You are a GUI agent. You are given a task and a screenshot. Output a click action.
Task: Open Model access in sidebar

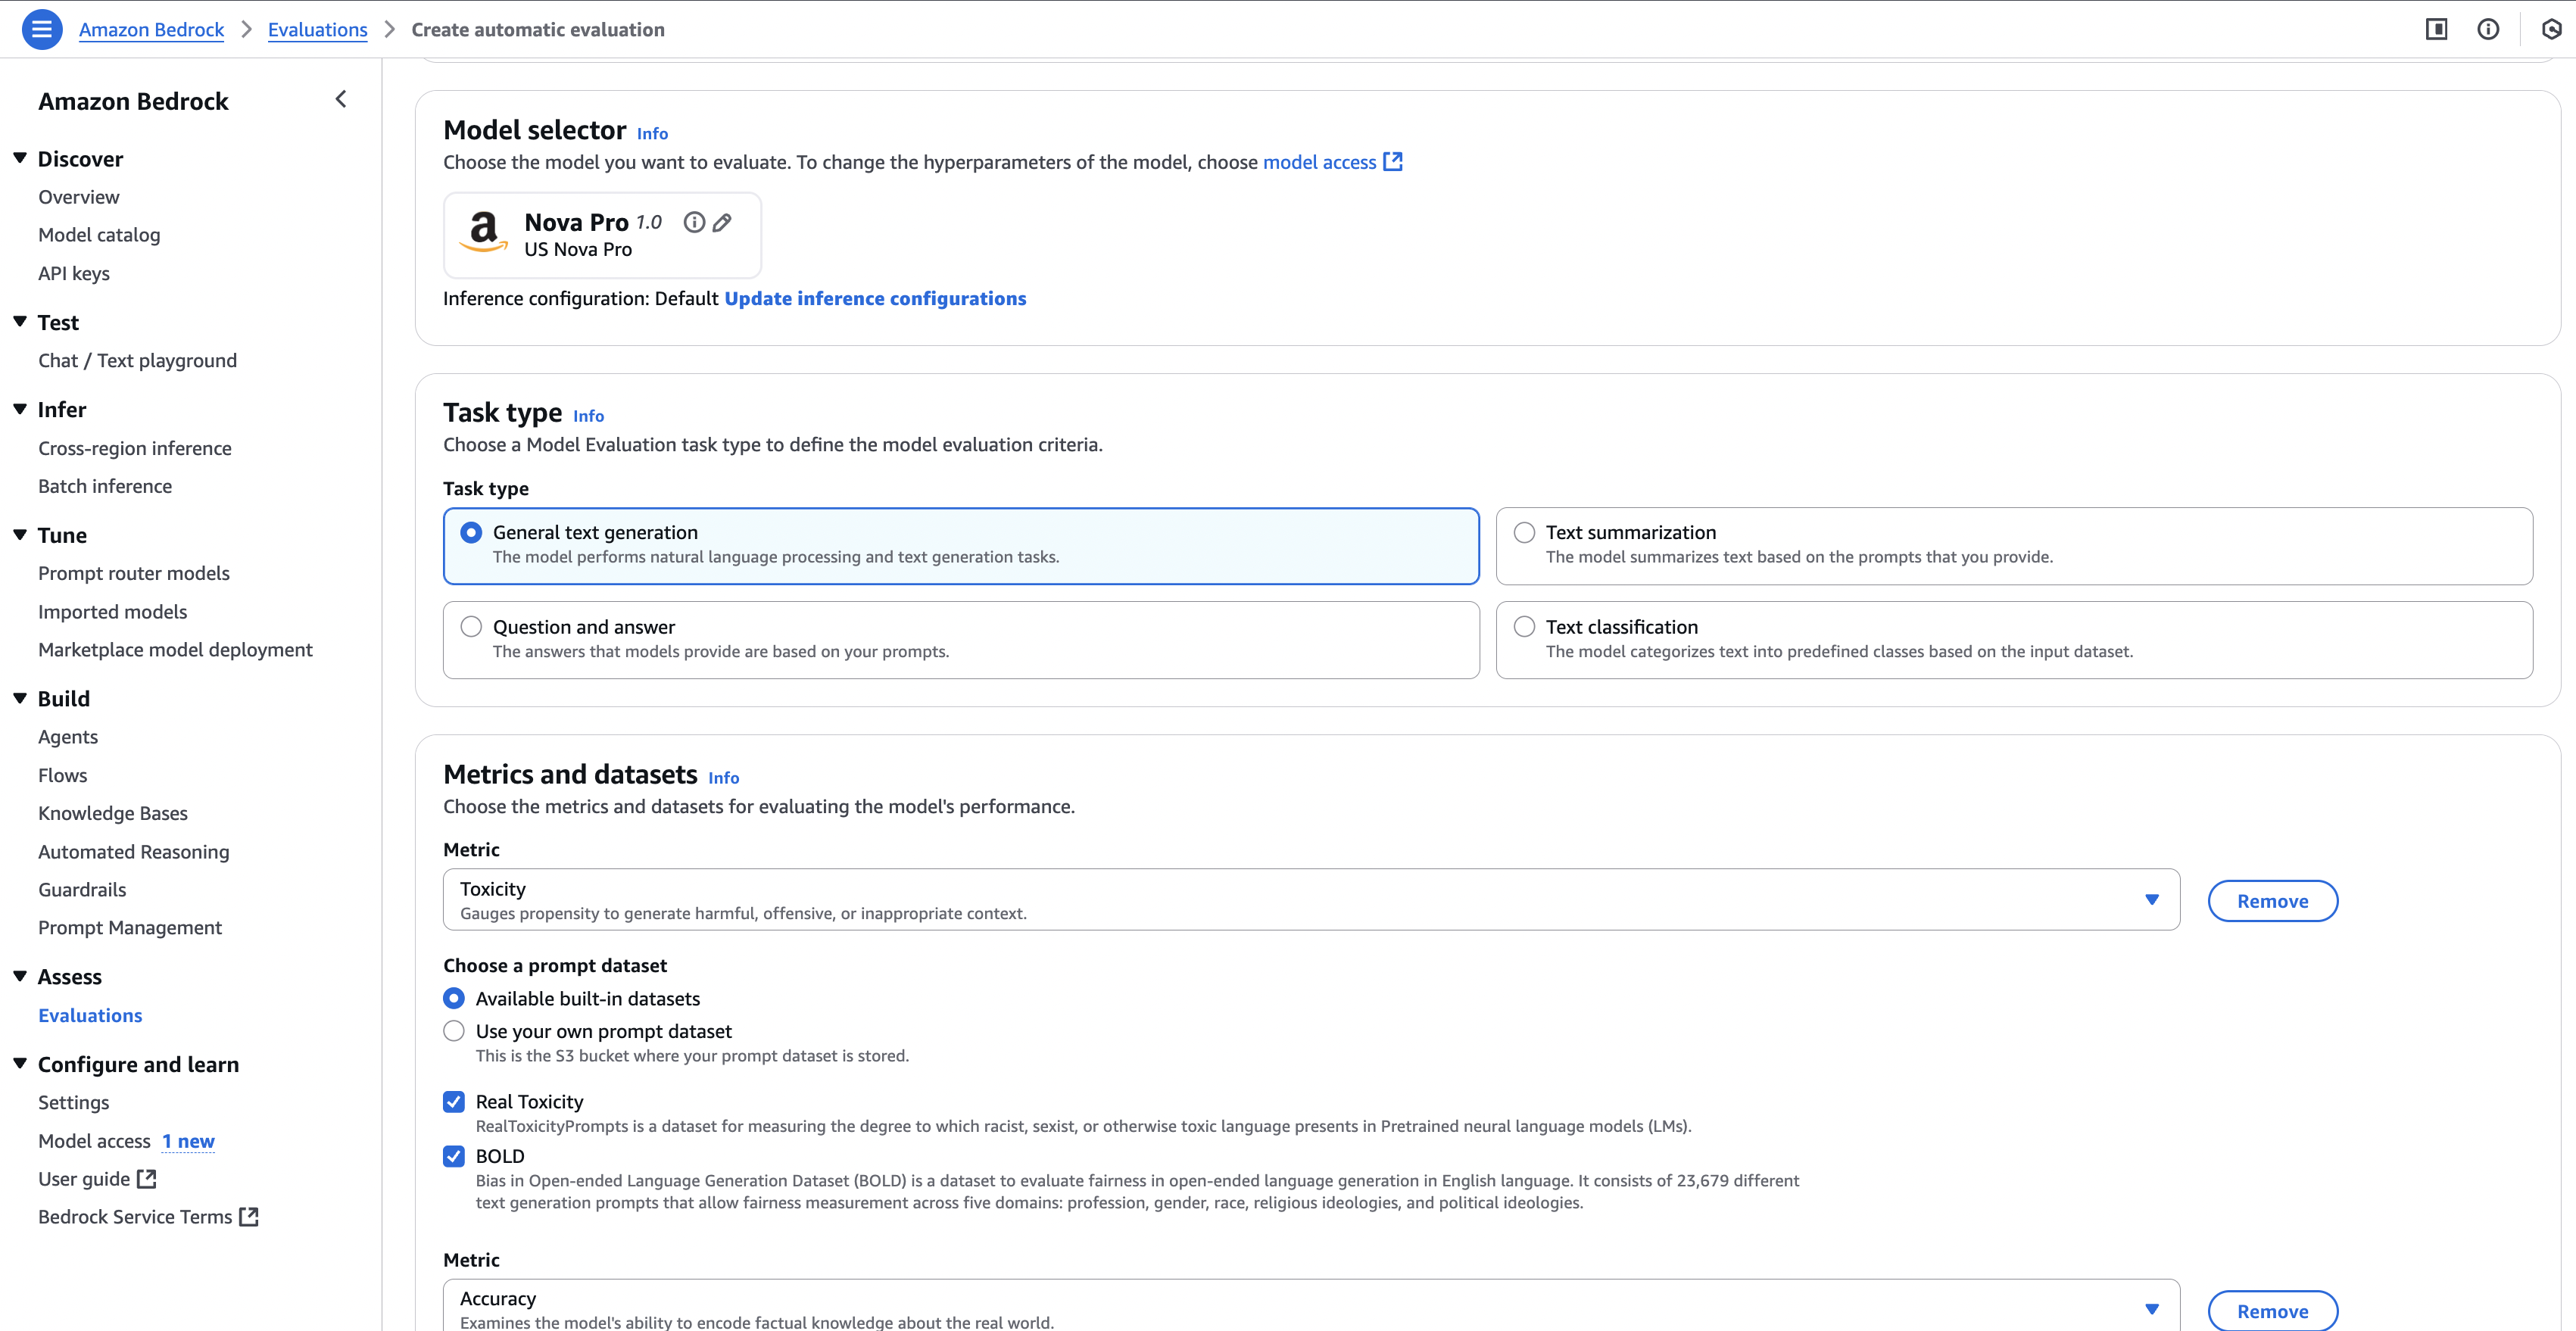[x=94, y=1141]
